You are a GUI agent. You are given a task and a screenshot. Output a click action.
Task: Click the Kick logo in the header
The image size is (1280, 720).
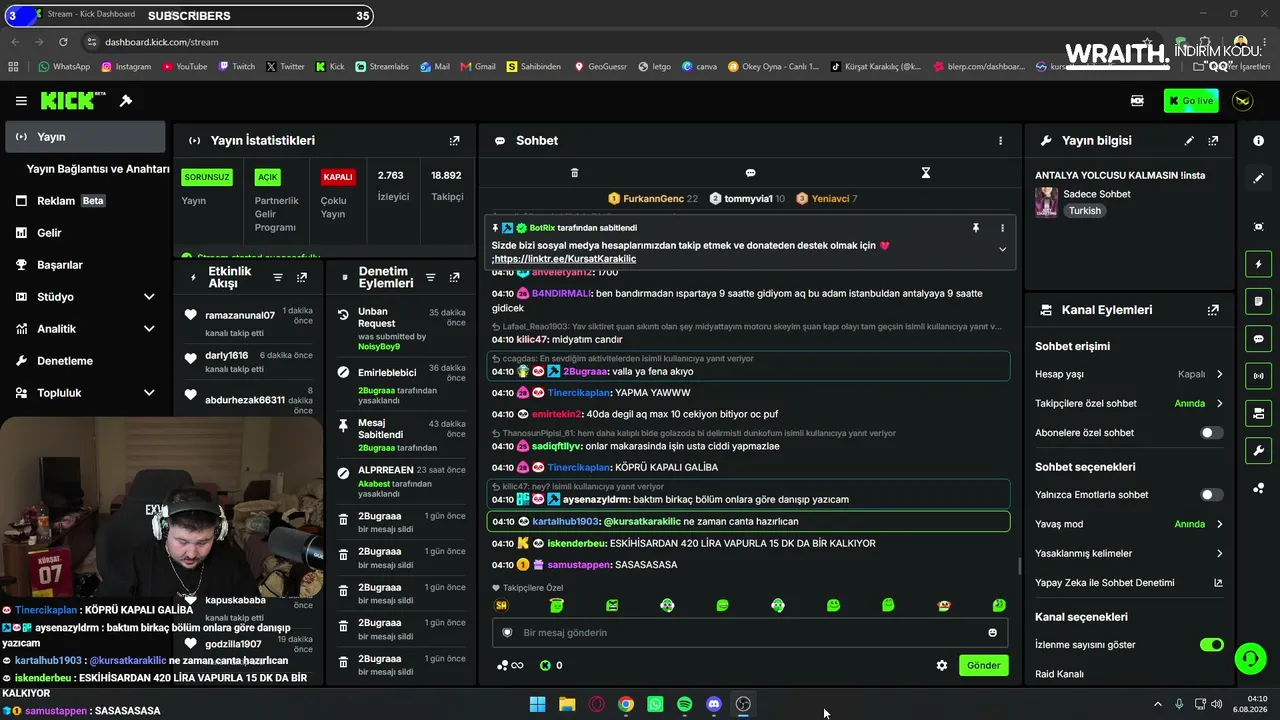(73, 101)
